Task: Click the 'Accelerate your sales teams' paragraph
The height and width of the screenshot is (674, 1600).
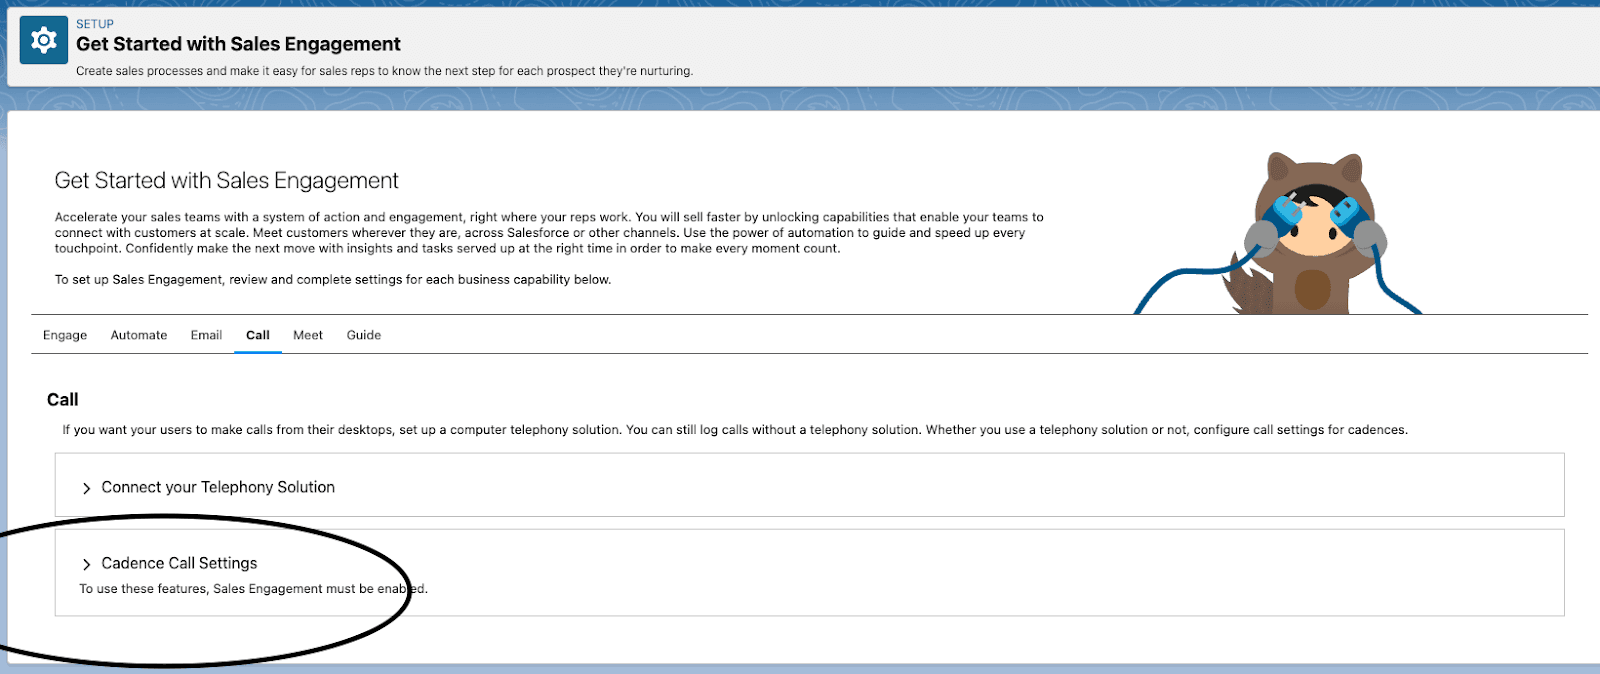Action: pos(548,232)
